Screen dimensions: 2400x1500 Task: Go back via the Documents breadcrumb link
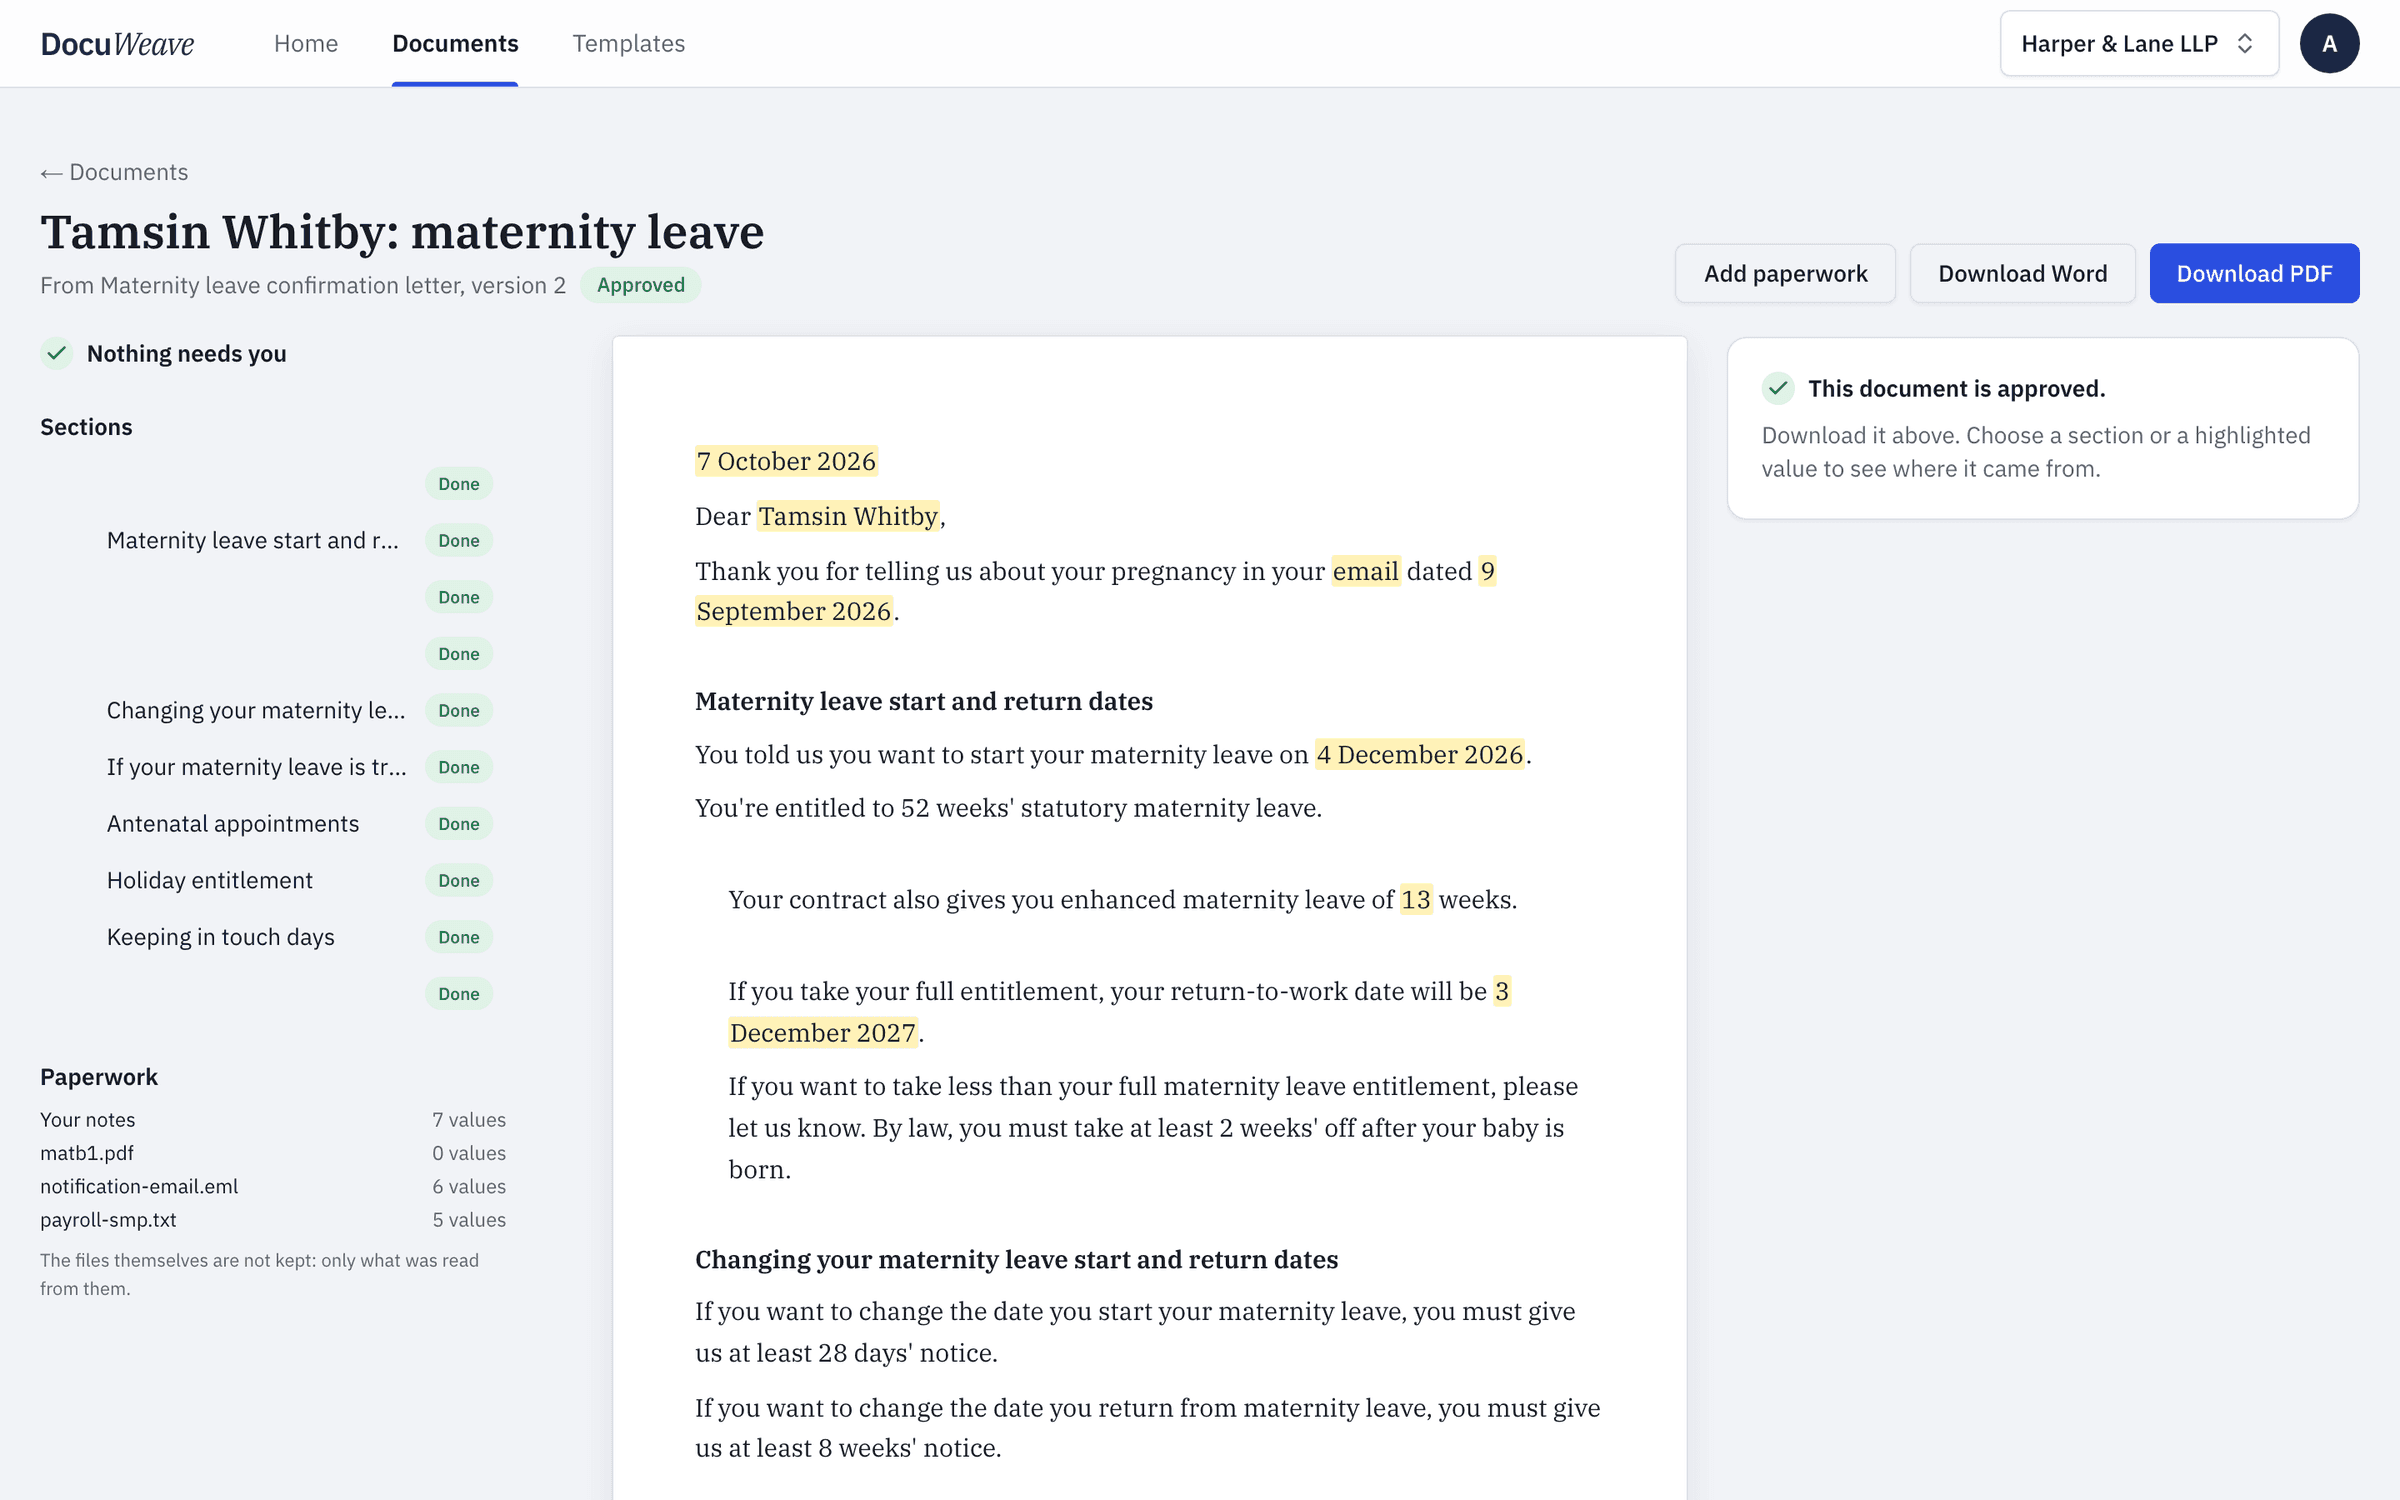[114, 172]
